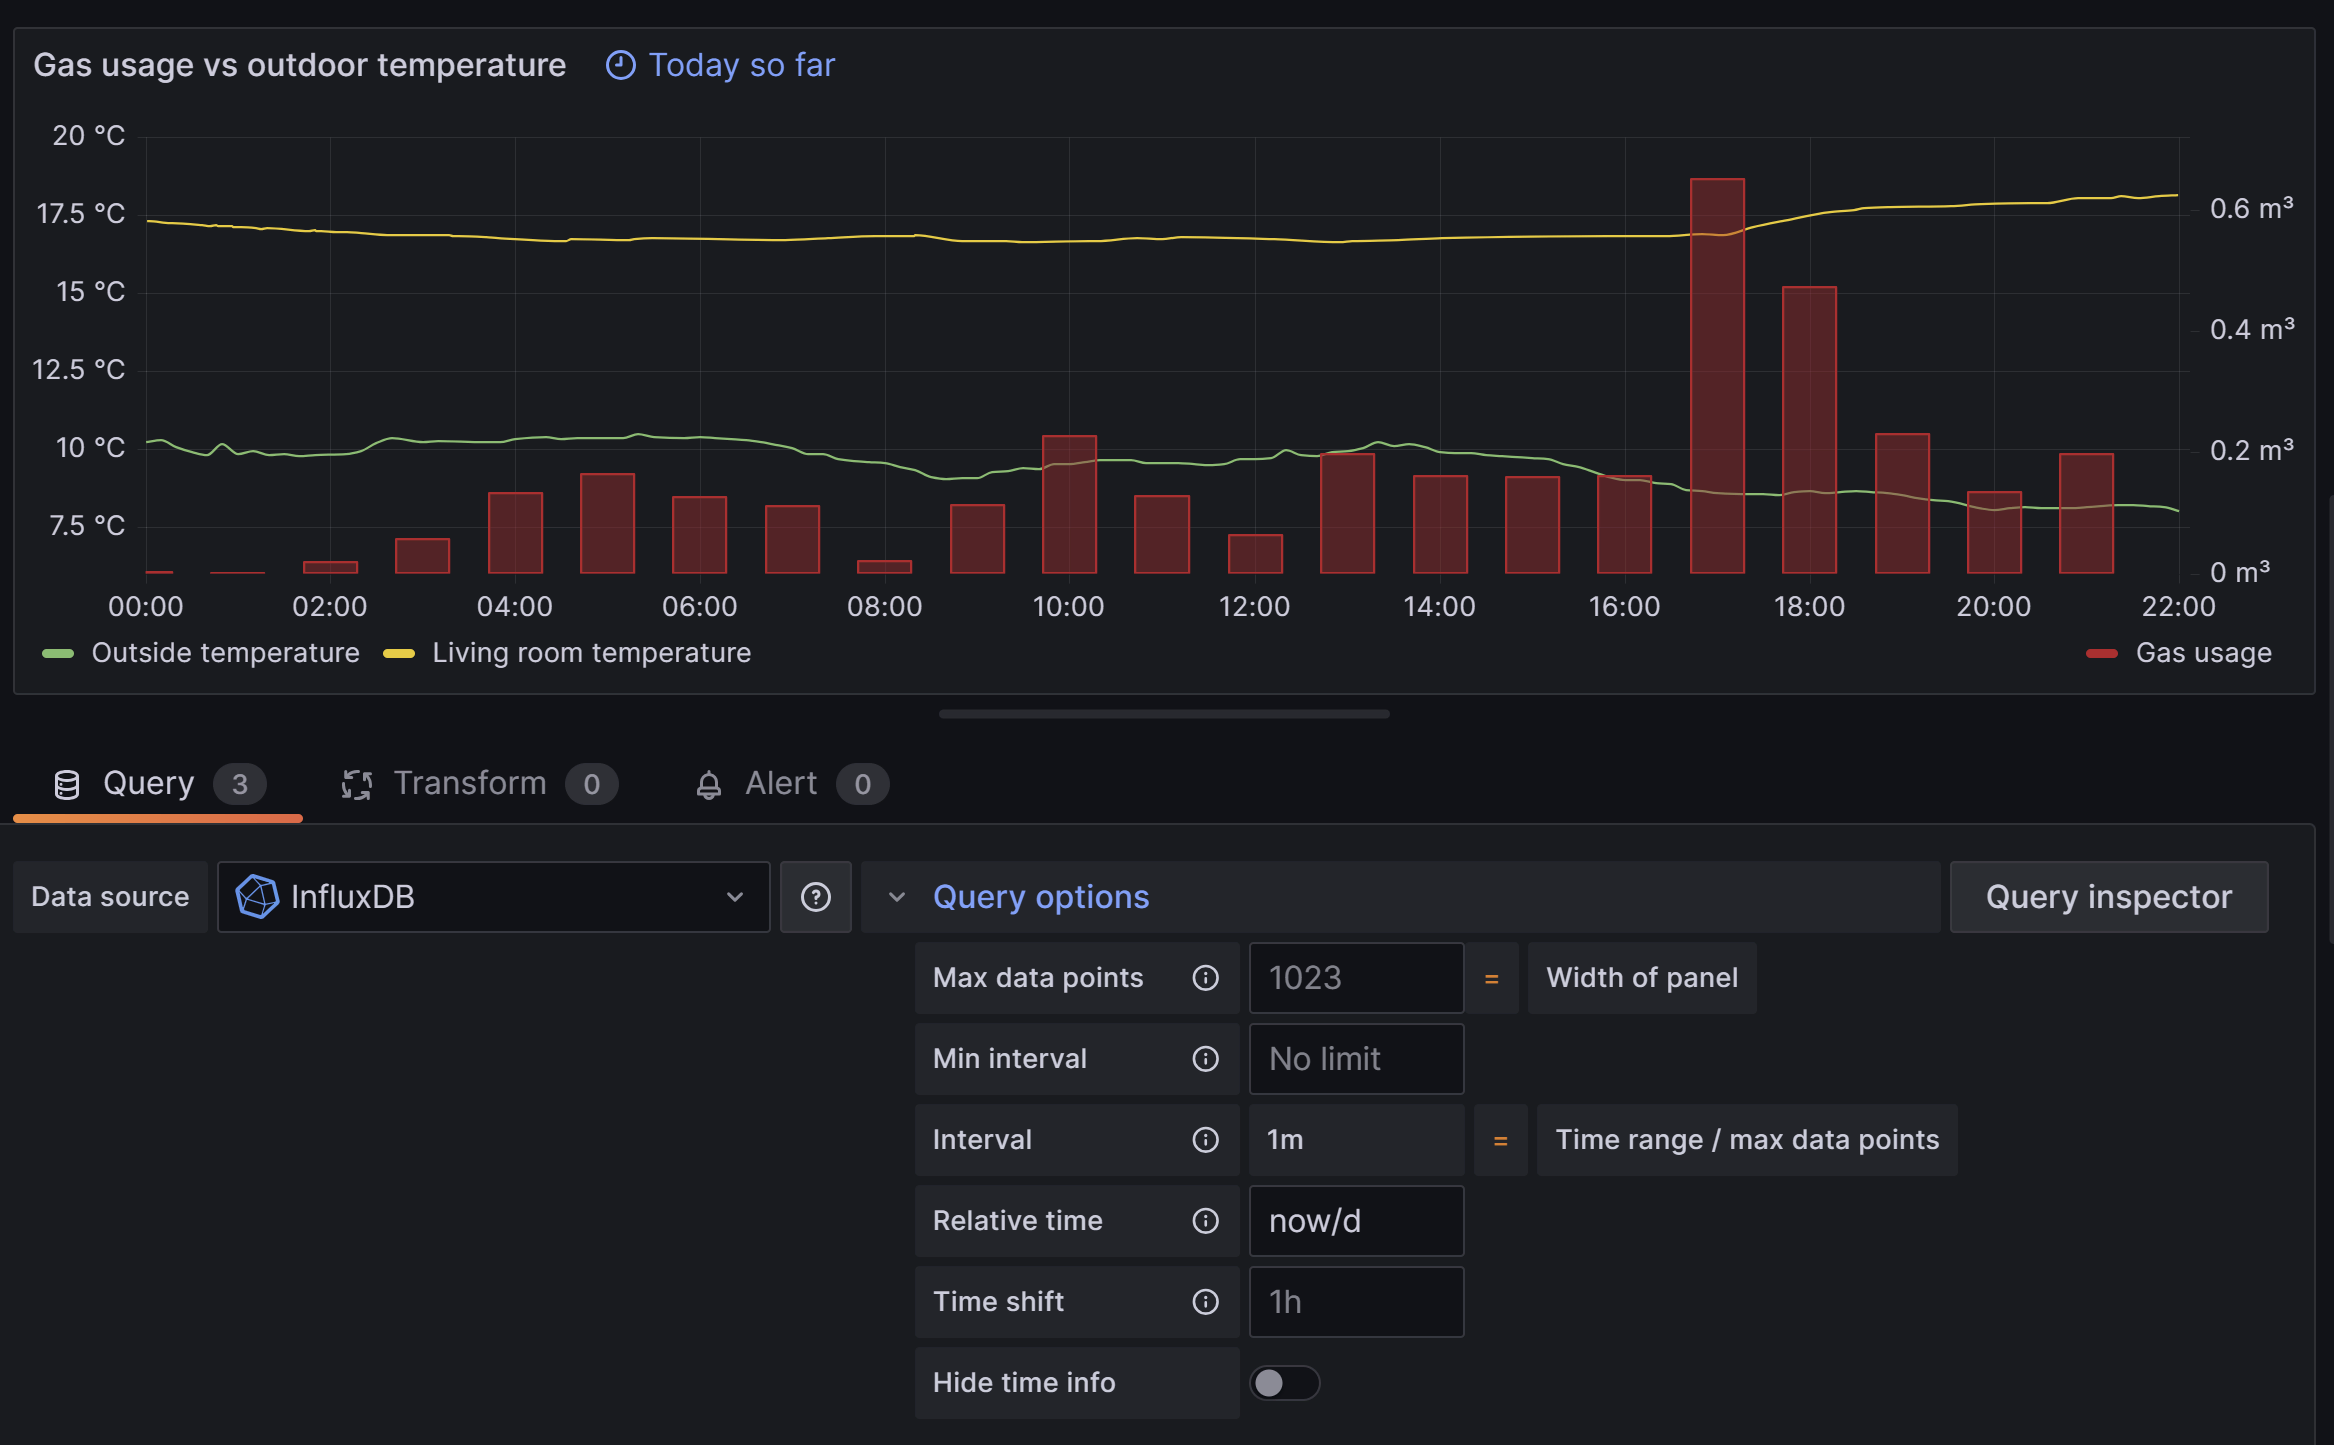Show info for Time shift

(x=1206, y=1302)
